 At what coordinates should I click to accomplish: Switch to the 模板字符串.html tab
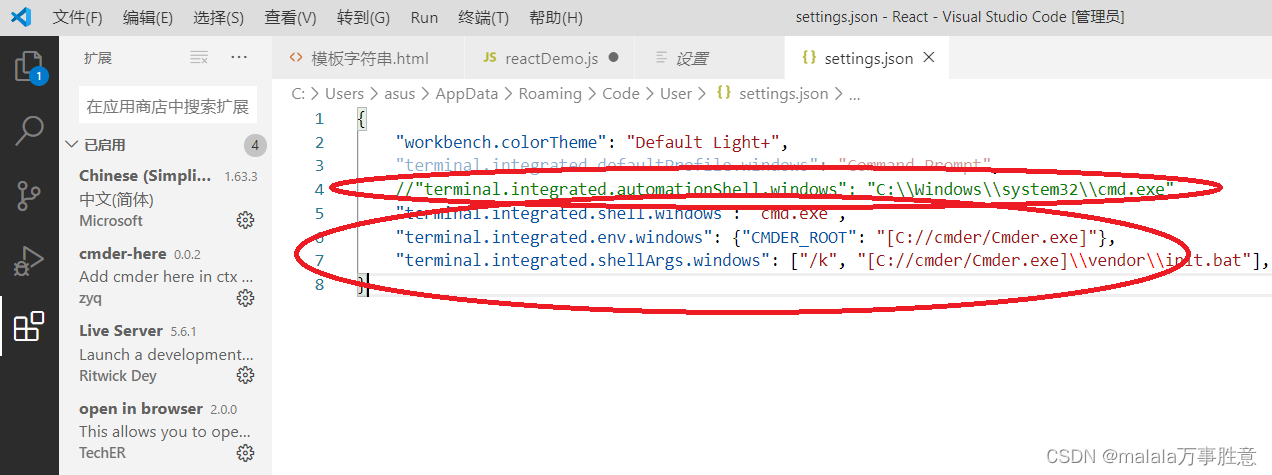(370, 58)
